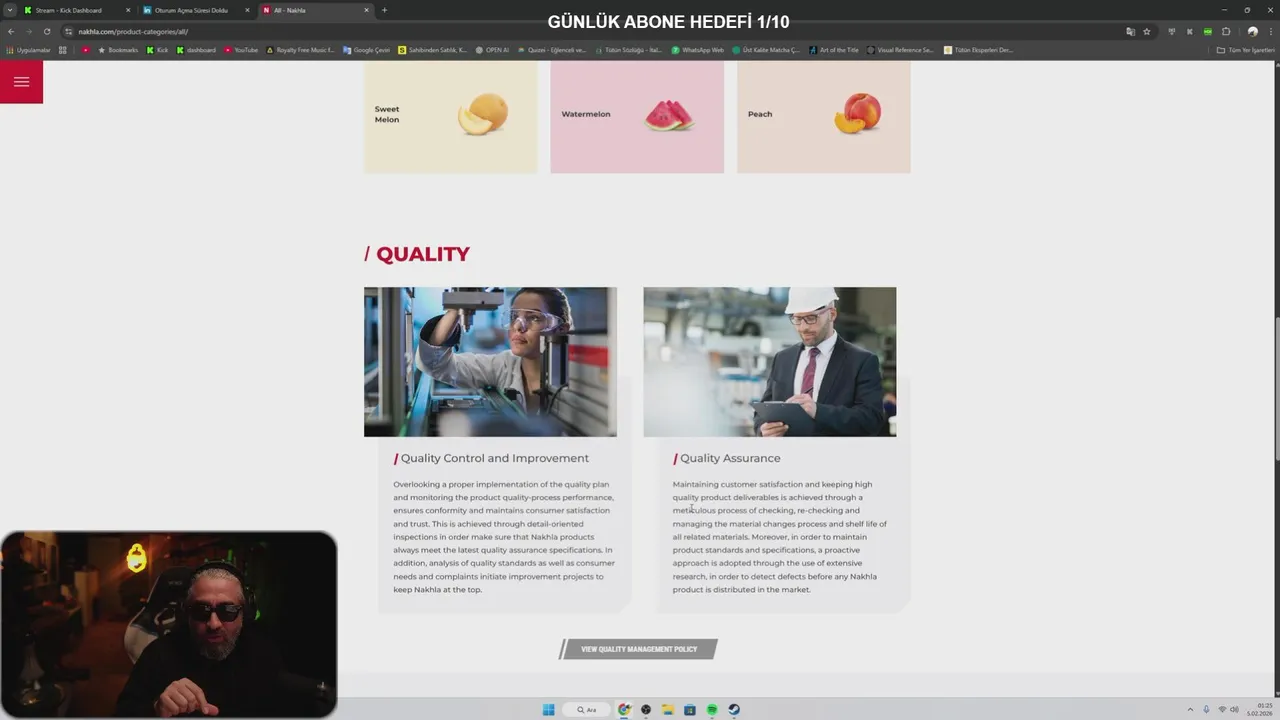Viewport: 1280px width, 720px height.
Task: Close the All - Nakhla tab
Action: [366, 10]
